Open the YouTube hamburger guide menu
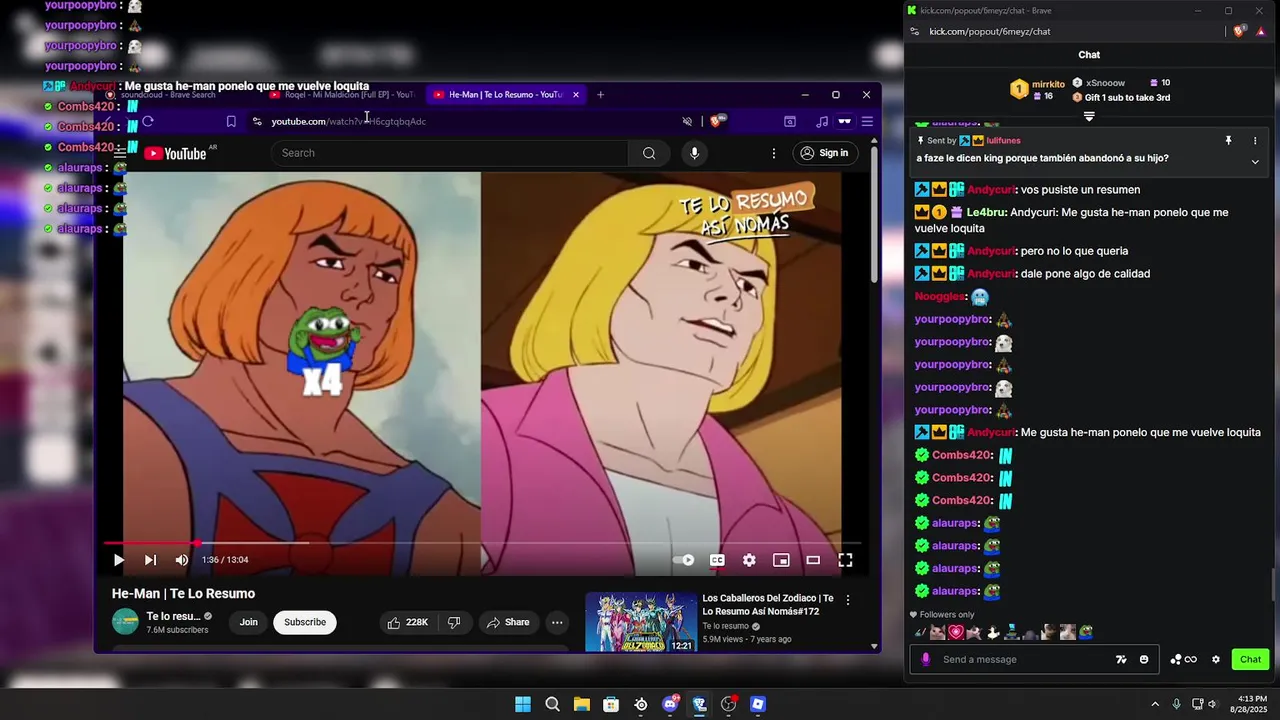The image size is (1280, 720). [120, 153]
